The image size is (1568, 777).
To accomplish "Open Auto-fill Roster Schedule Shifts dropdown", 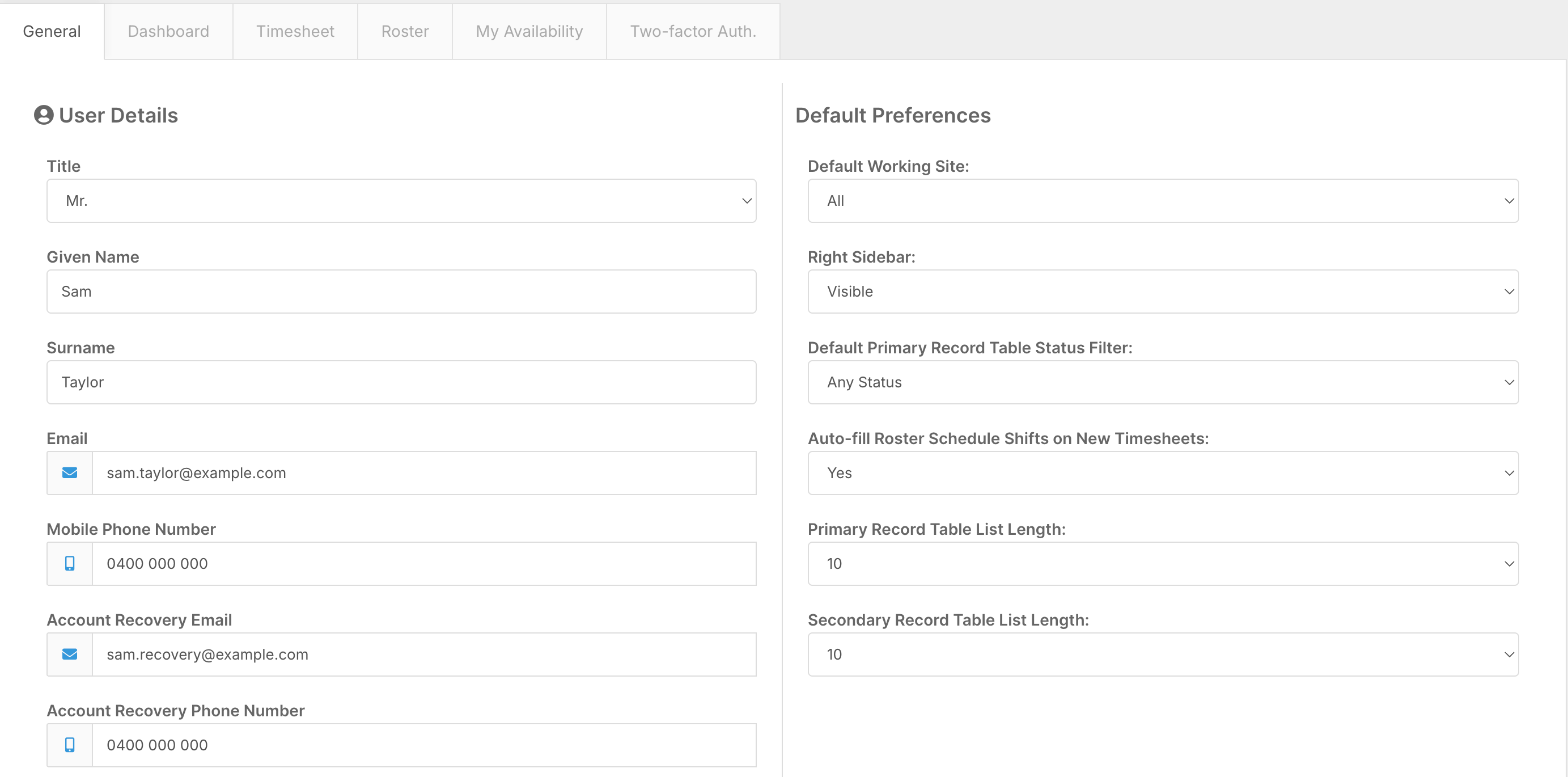I will pyautogui.click(x=1163, y=473).
